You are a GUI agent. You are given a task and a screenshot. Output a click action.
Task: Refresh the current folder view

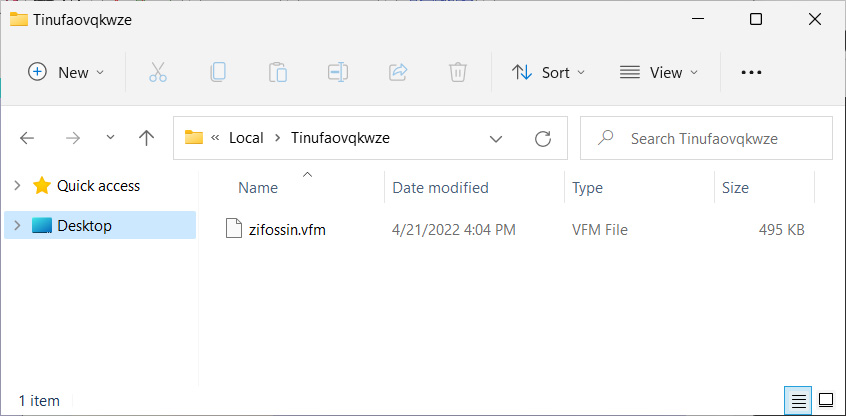[x=543, y=138]
